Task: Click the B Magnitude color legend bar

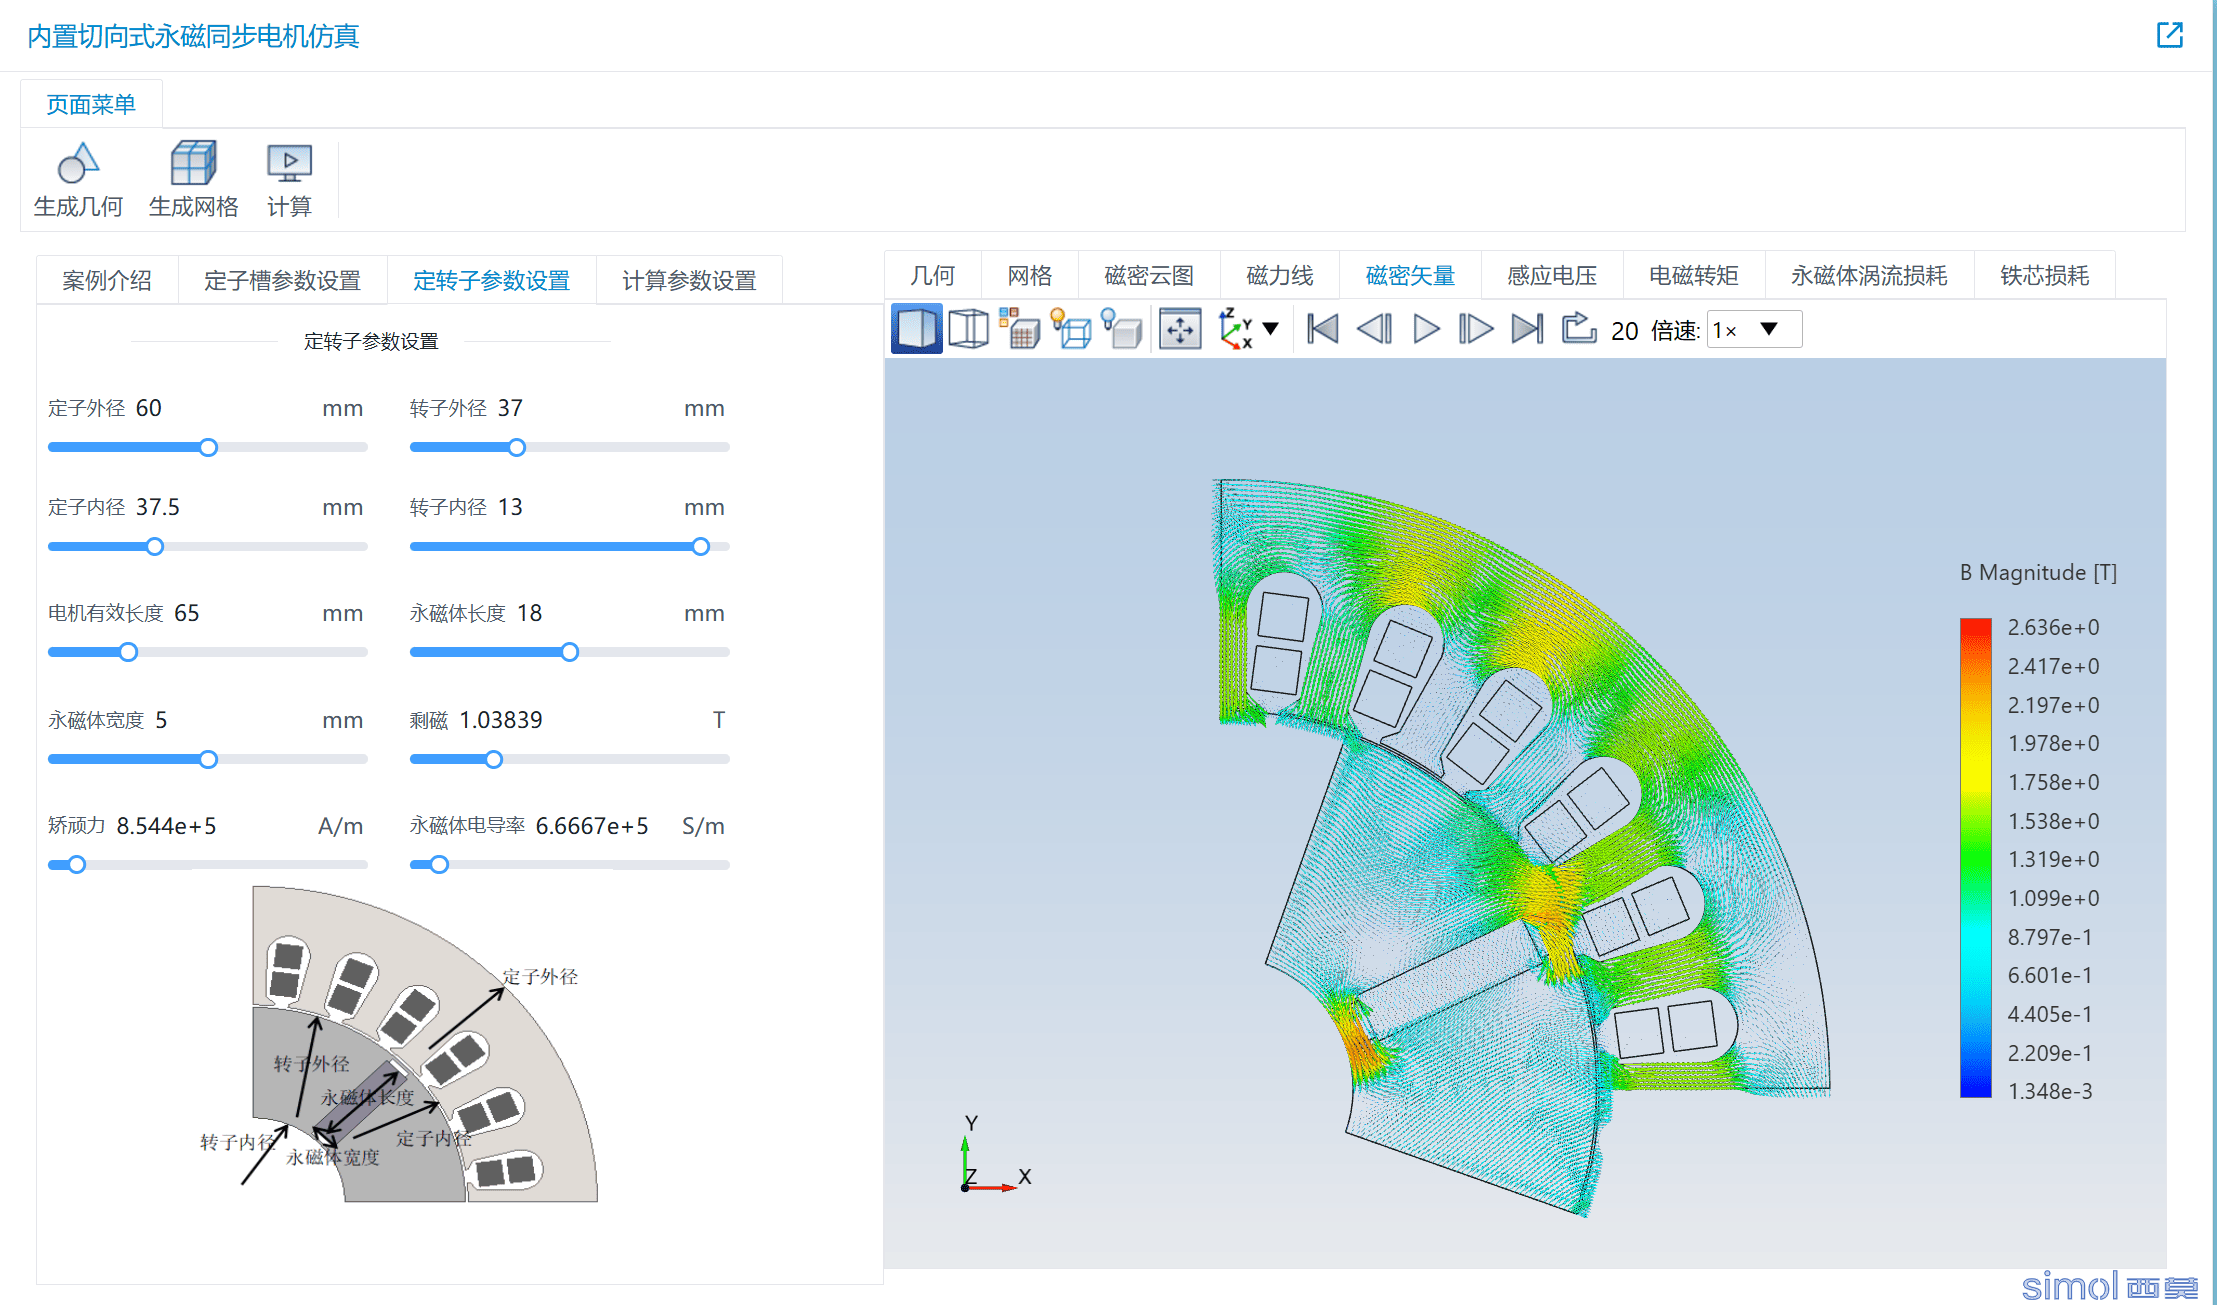Action: click(x=1975, y=858)
